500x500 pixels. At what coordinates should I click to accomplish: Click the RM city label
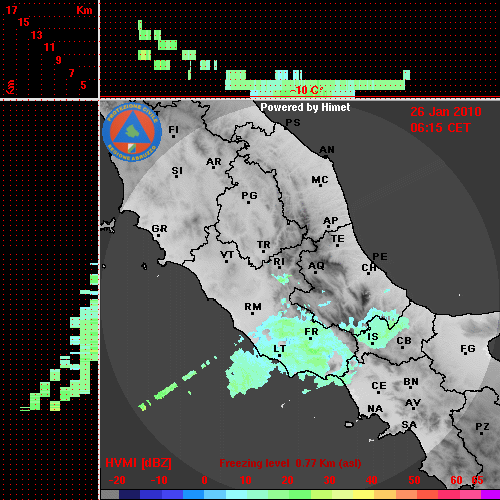[x=253, y=307]
